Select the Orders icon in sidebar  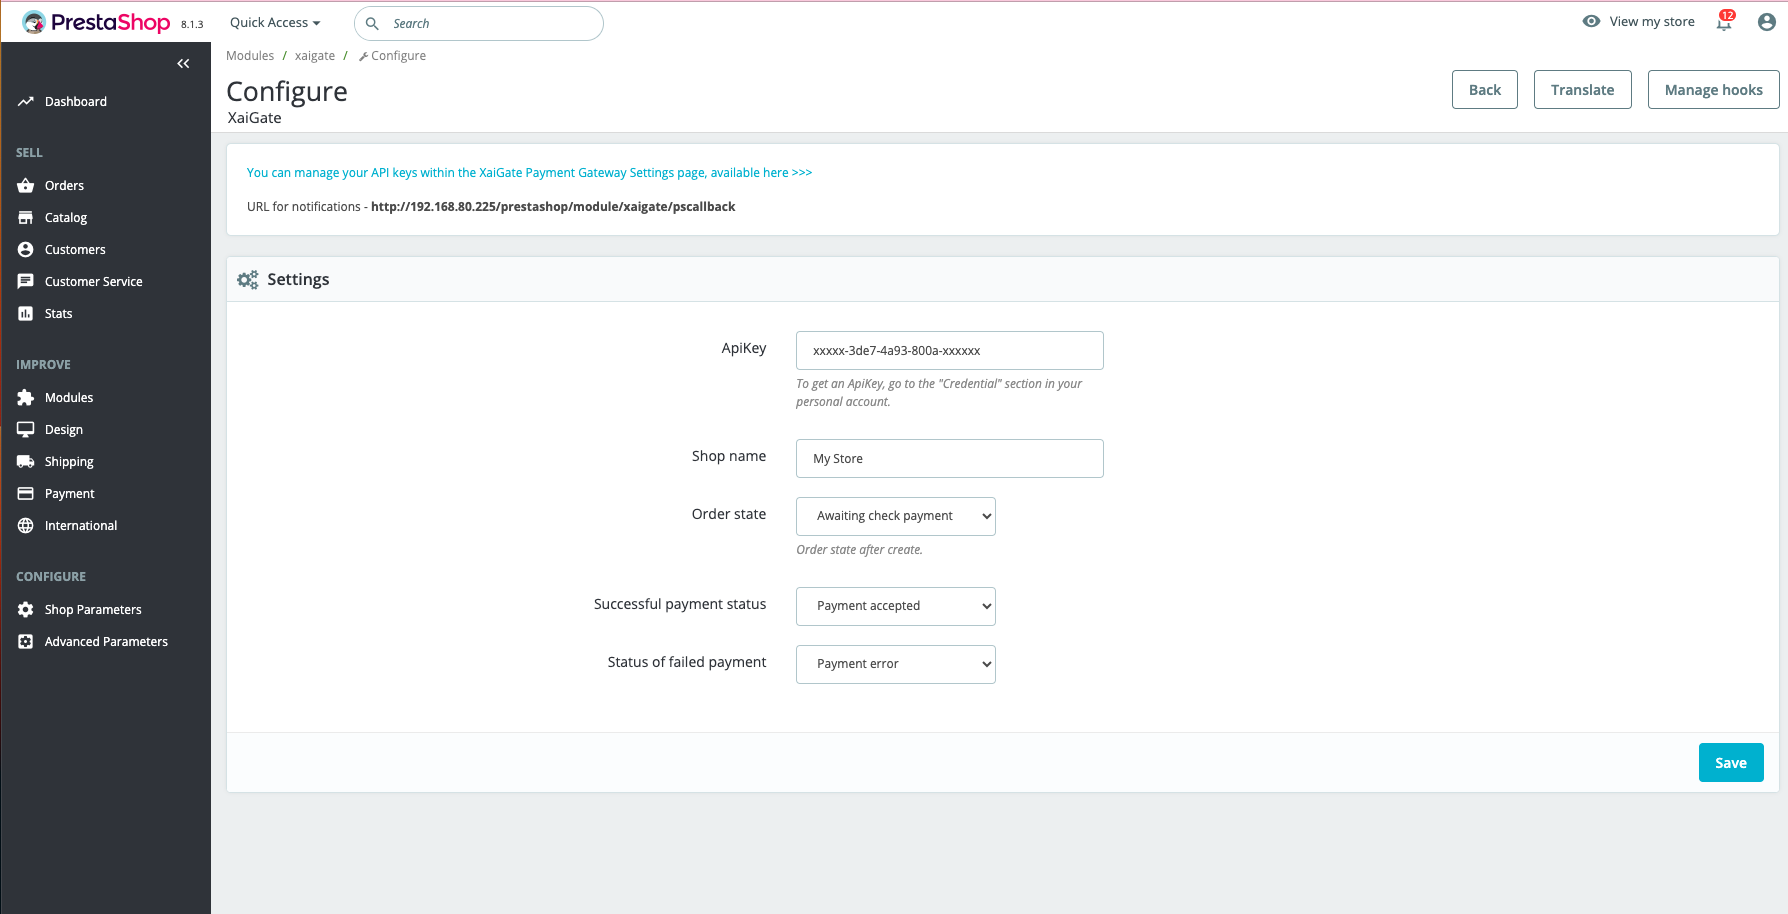(x=26, y=185)
